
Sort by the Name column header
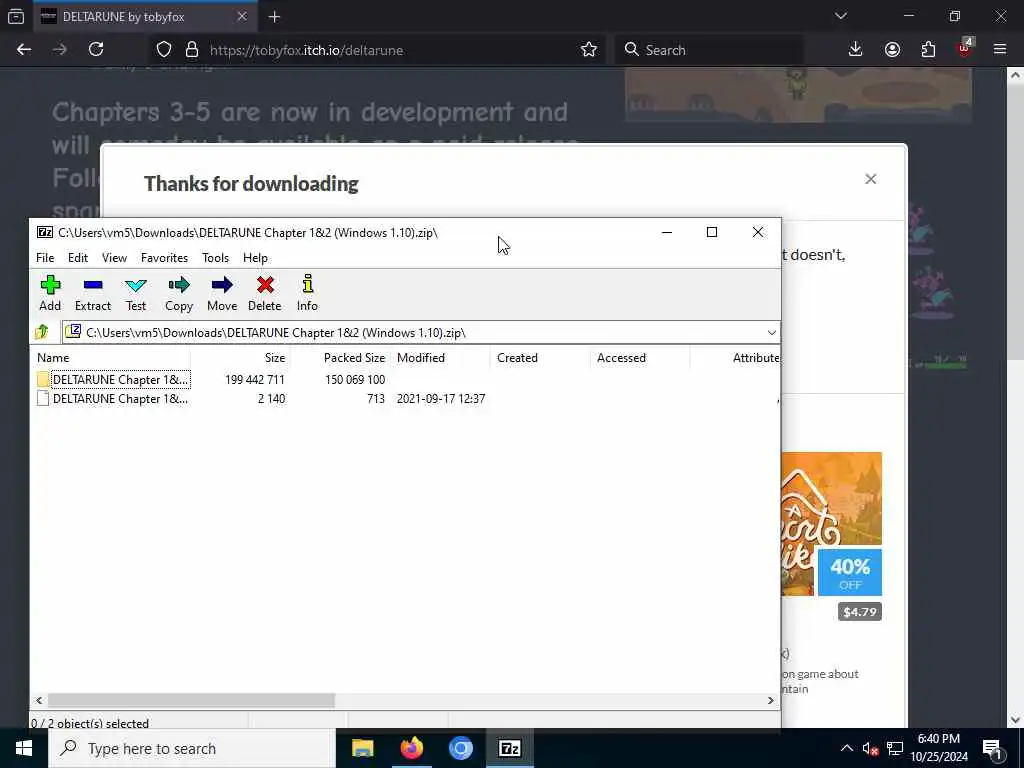tap(110, 358)
